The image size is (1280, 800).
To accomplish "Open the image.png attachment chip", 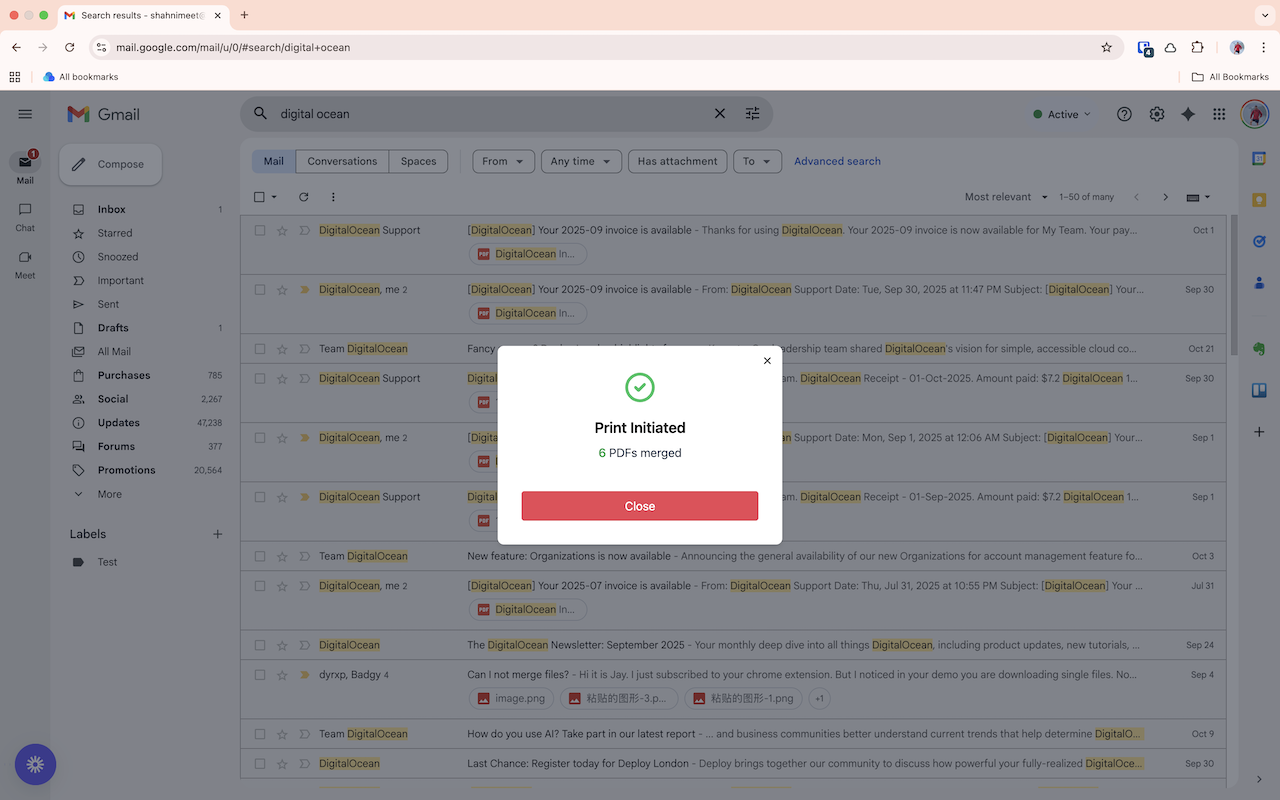I will coord(511,698).
